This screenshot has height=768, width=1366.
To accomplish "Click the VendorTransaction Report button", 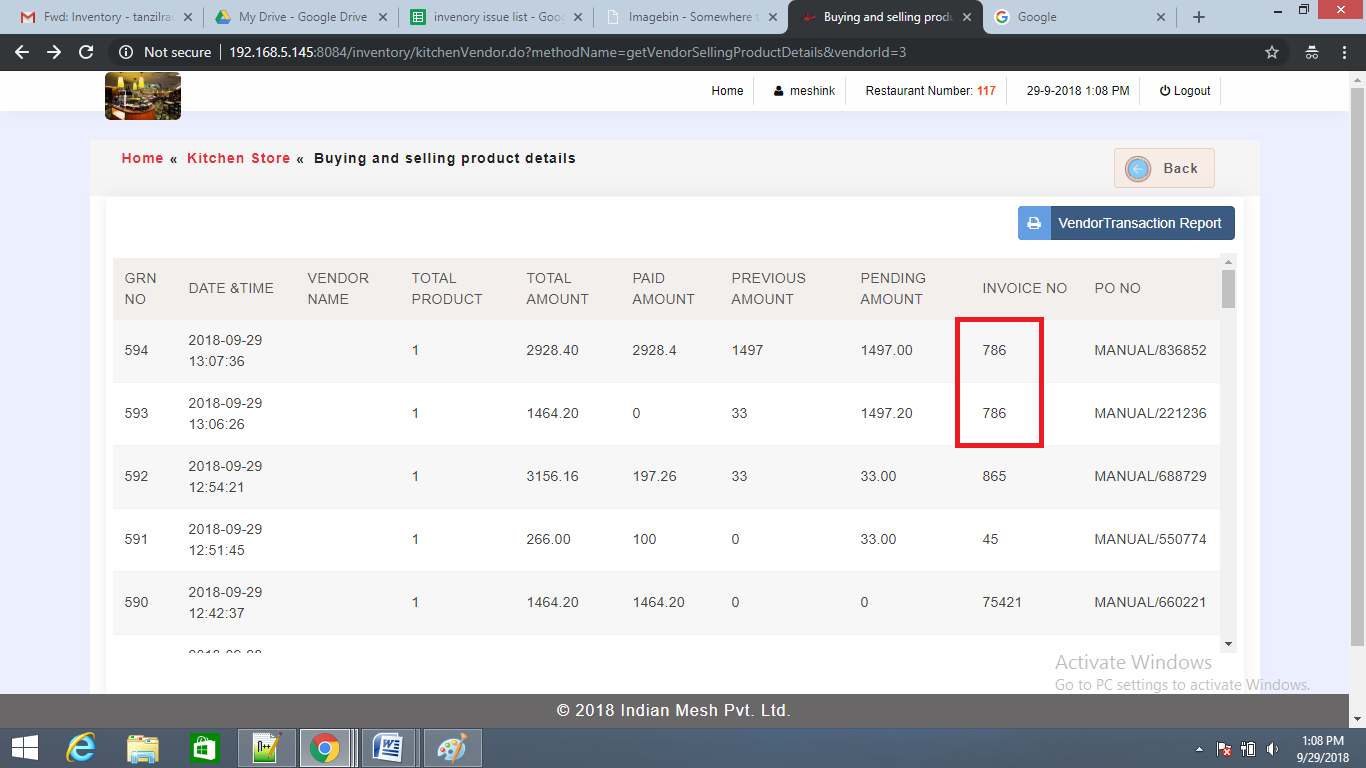I will pyautogui.click(x=1126, y=223).
